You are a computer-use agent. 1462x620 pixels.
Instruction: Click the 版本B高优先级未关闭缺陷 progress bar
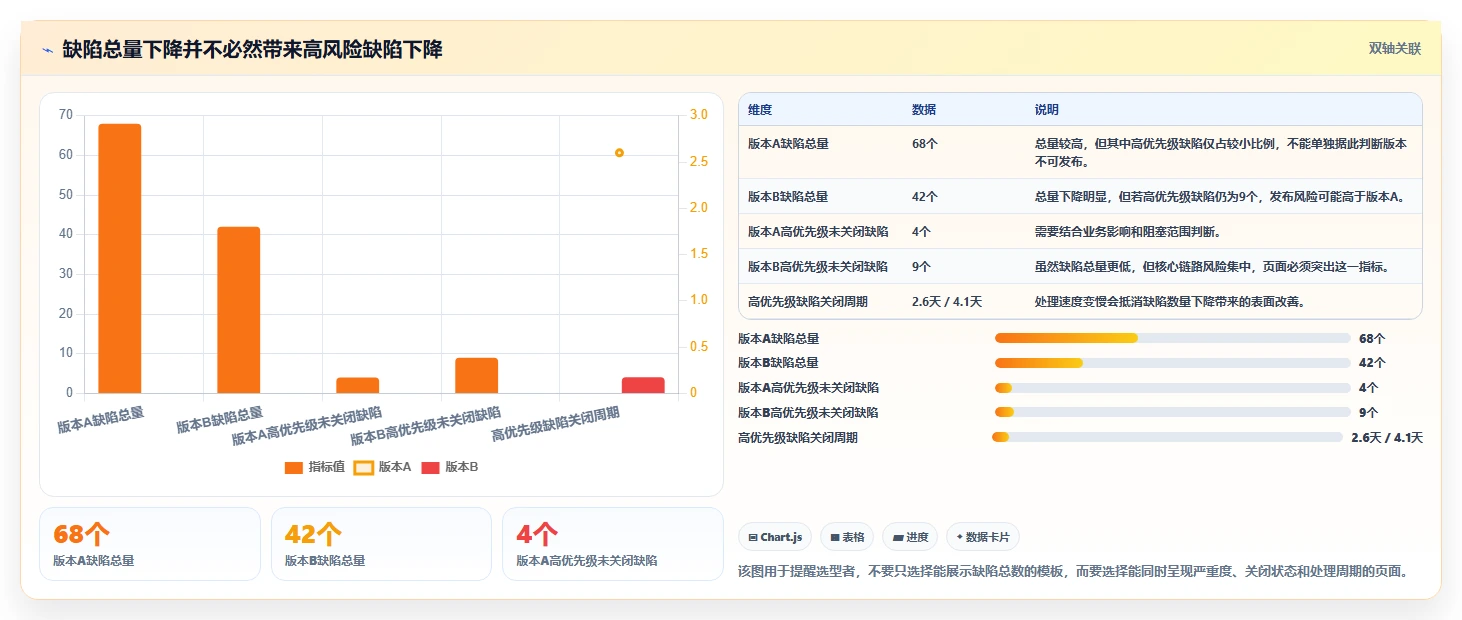1172,412
